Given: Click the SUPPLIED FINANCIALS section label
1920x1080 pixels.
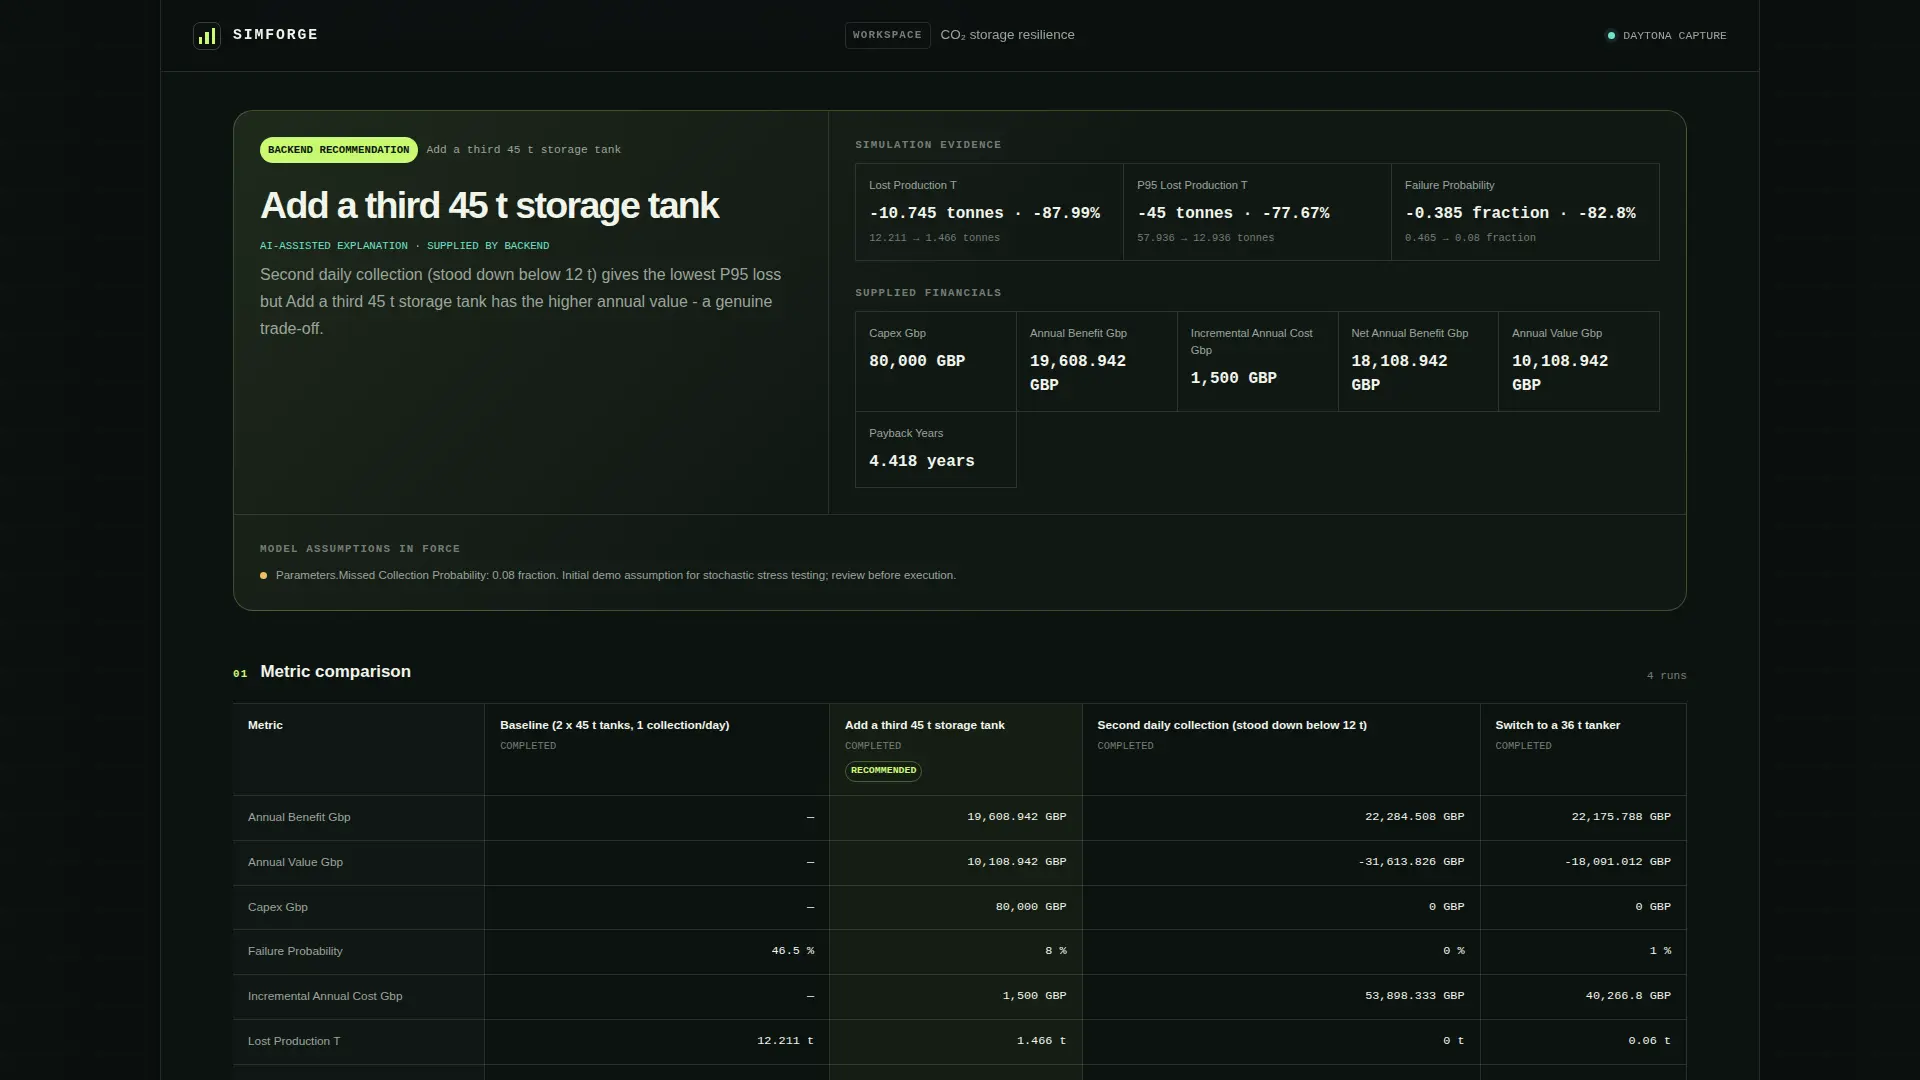Looking at the screenshot, I should [x=928, y=293].
